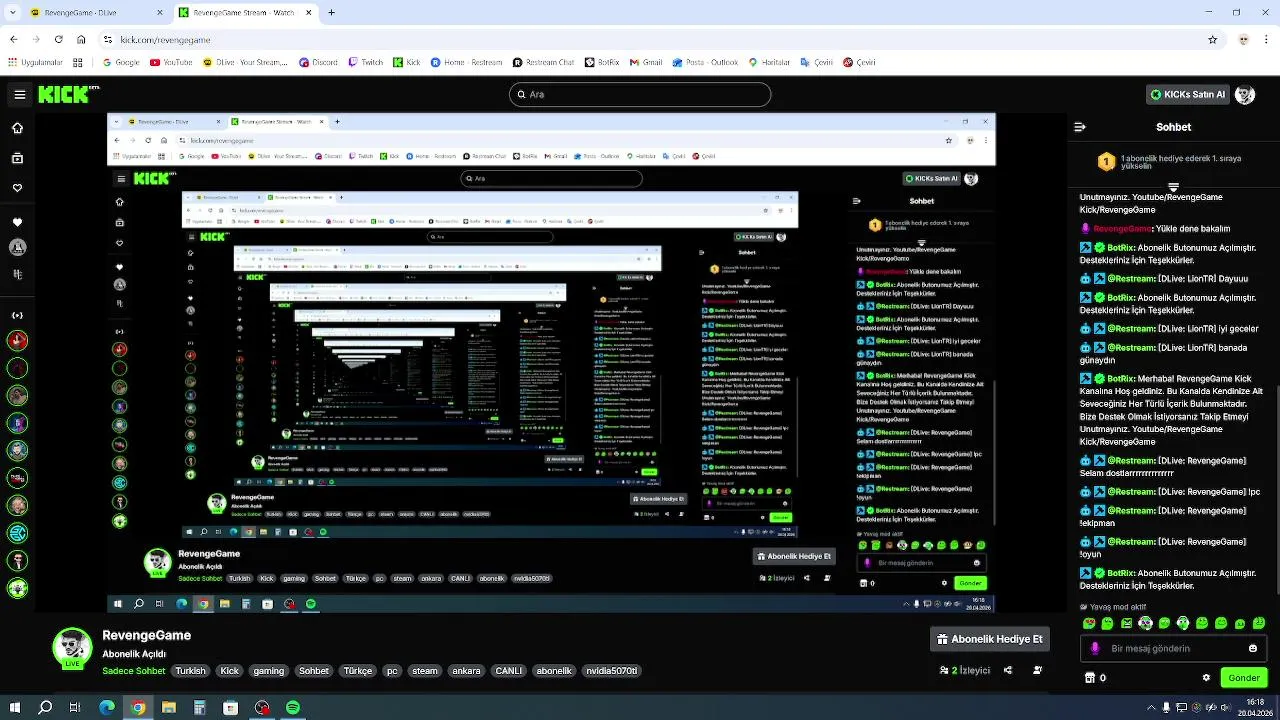Share the stream via share icon

(1008, 670)
